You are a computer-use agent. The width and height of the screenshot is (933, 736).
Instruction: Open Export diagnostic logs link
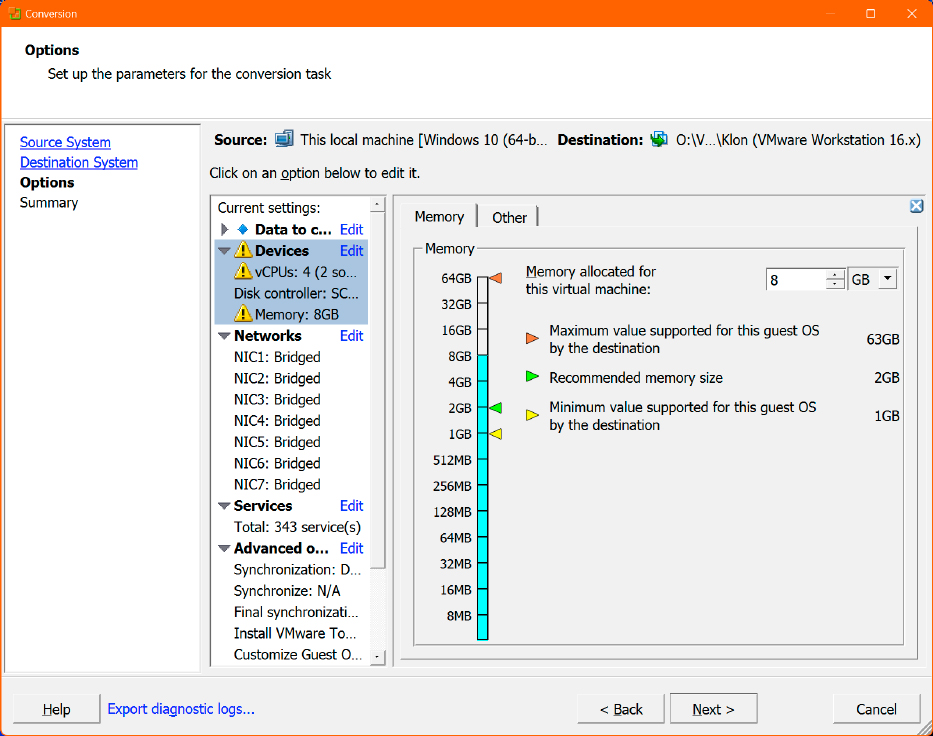coord(181,709)
